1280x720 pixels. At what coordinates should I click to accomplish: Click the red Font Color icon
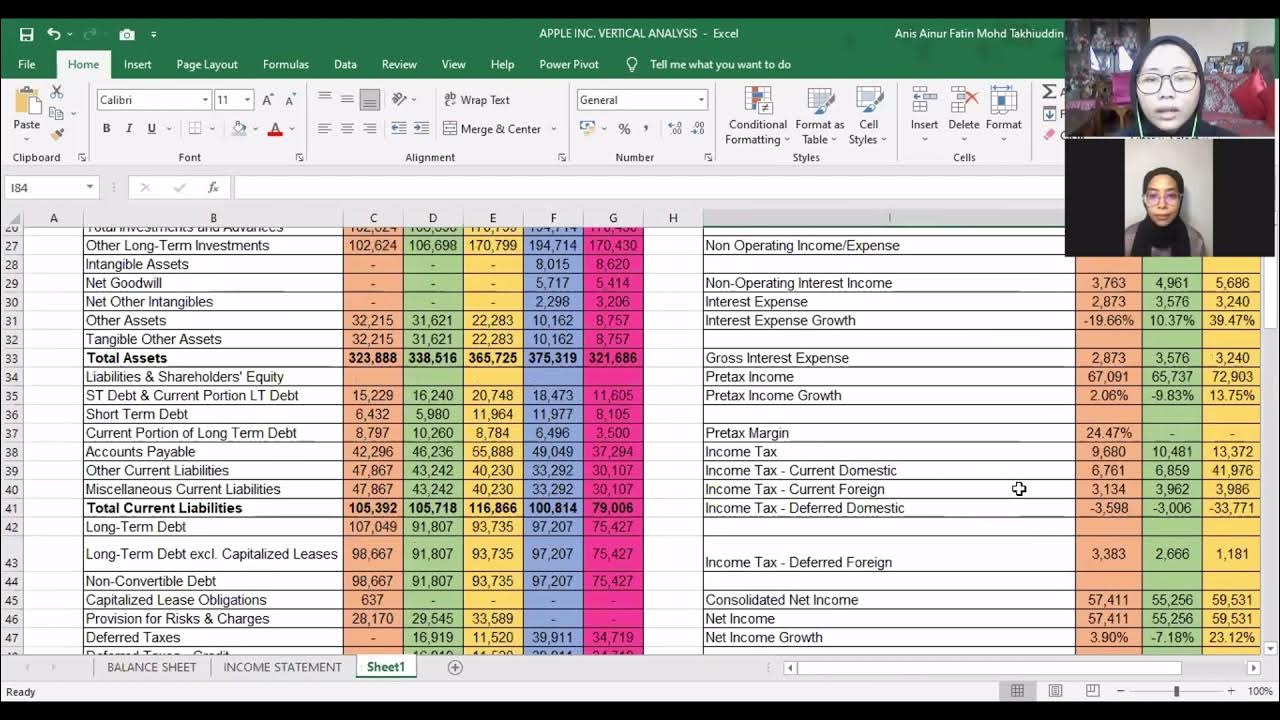(275, 128)
